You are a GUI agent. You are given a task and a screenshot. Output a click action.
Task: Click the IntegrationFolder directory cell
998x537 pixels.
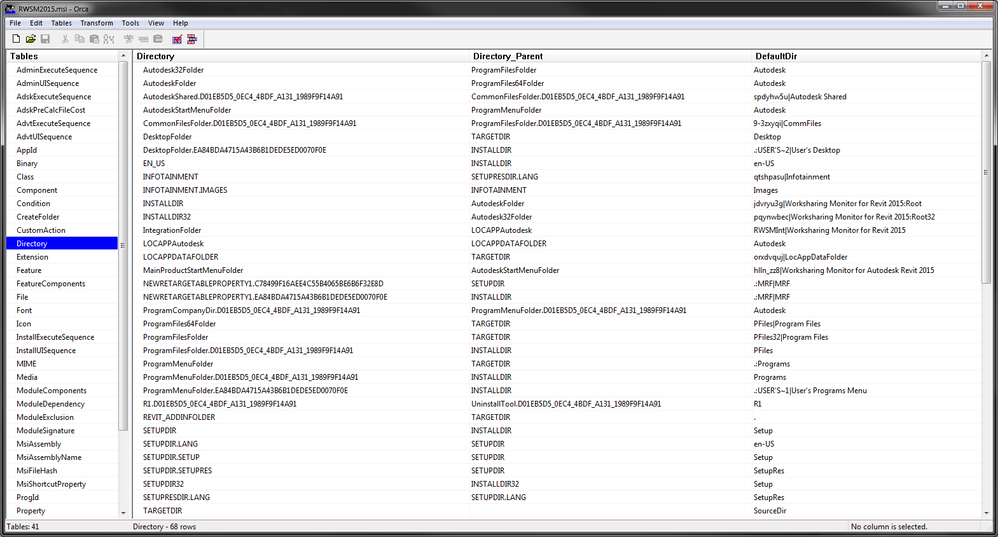[x=172, y=230]
